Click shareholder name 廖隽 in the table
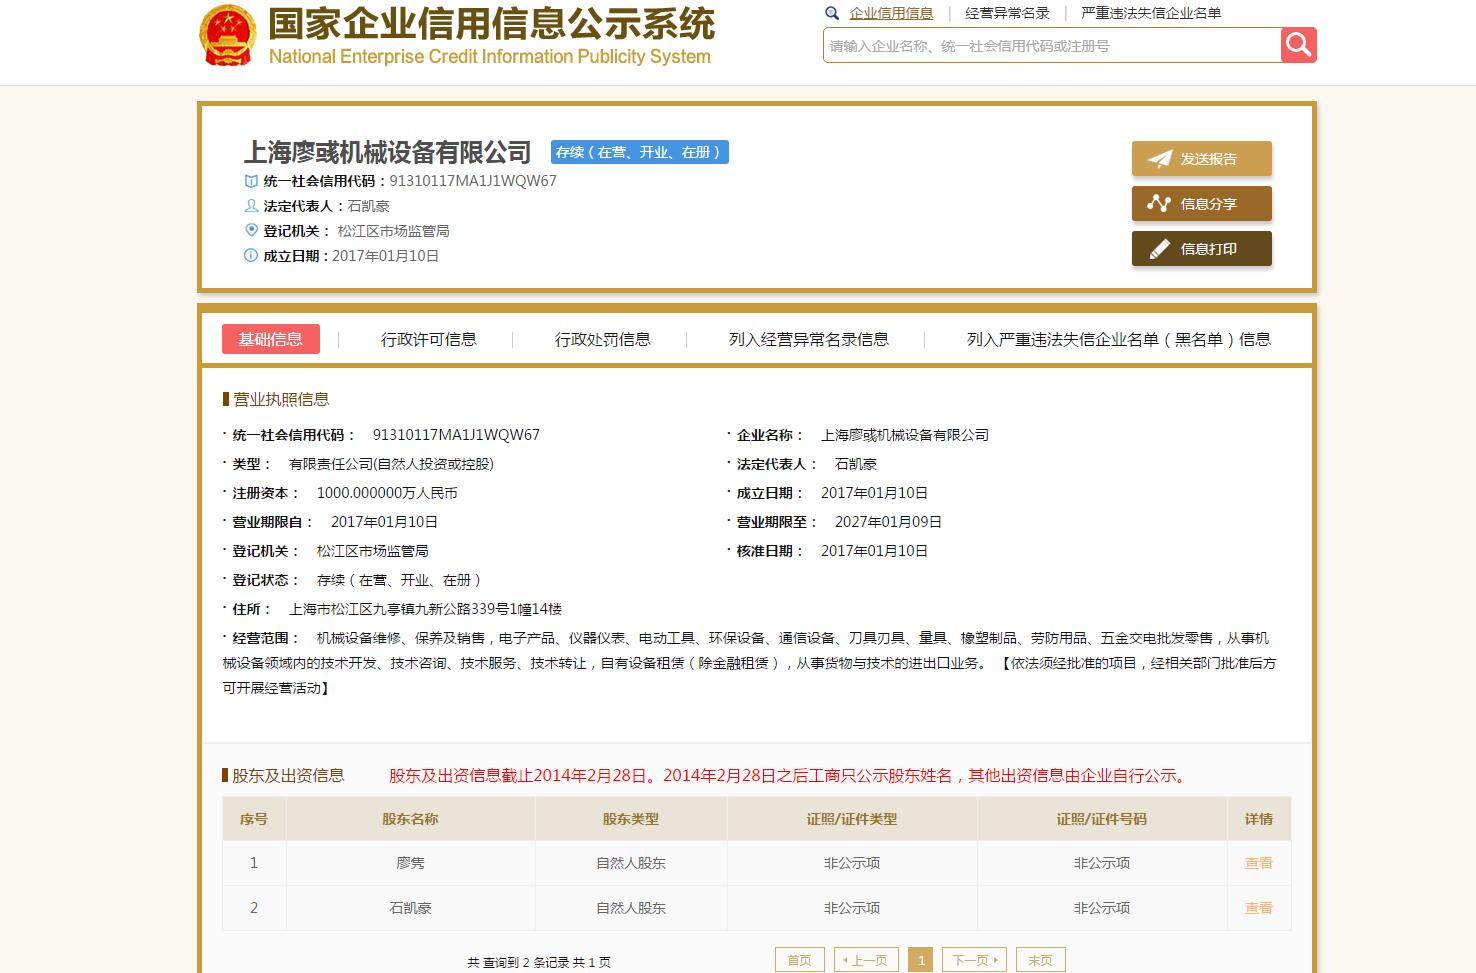 410,863
